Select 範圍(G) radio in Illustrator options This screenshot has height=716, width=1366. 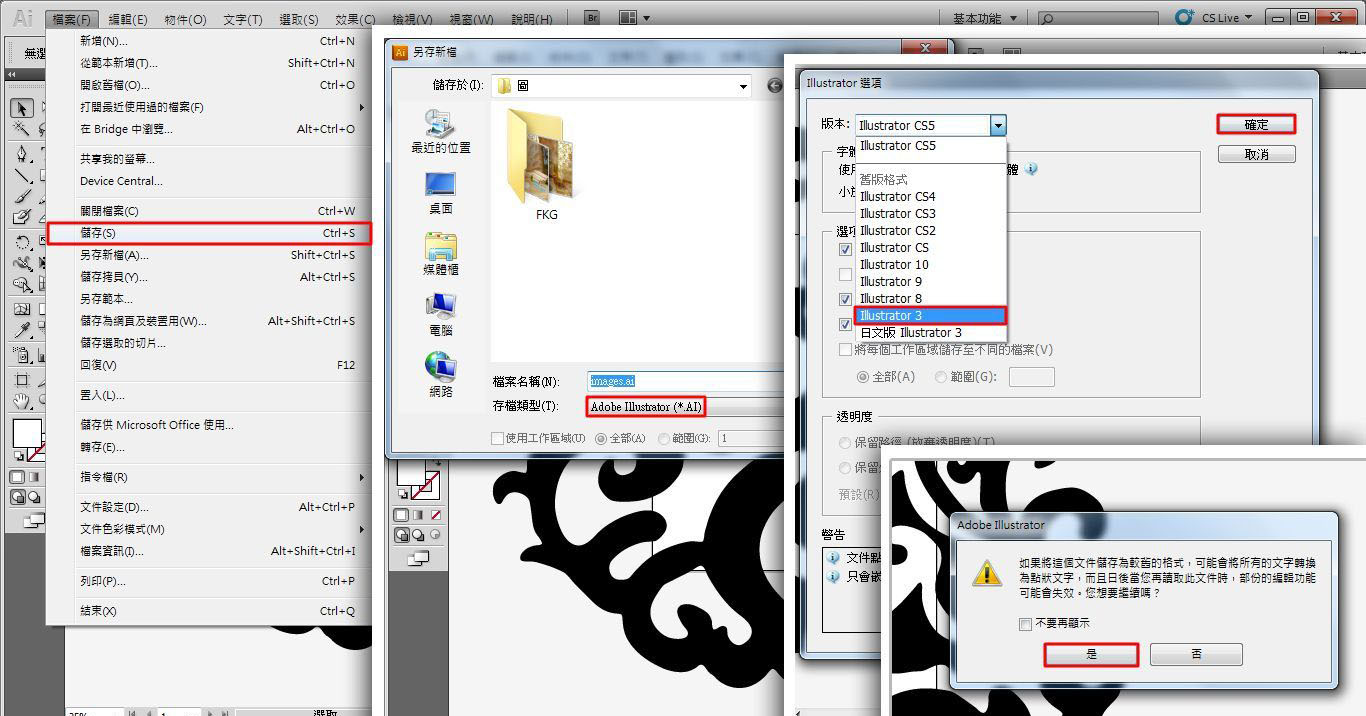[941, 377]
